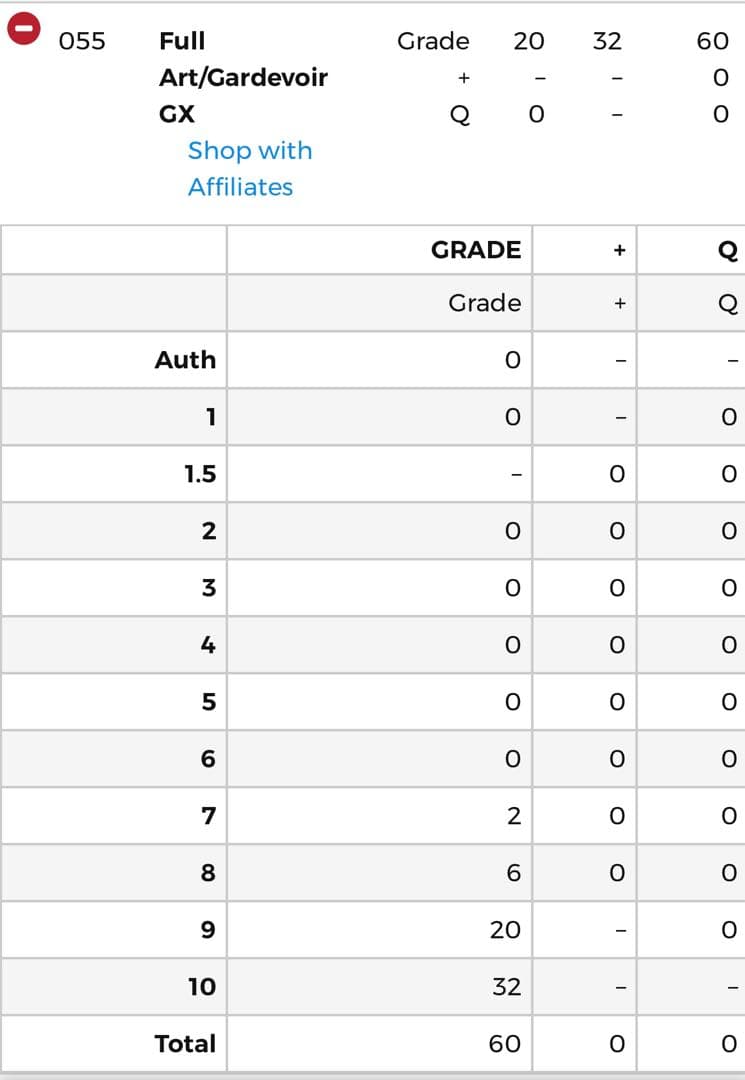Select the Total row label
Viewport: 745px width, 1080px height.
point(185,1044)
